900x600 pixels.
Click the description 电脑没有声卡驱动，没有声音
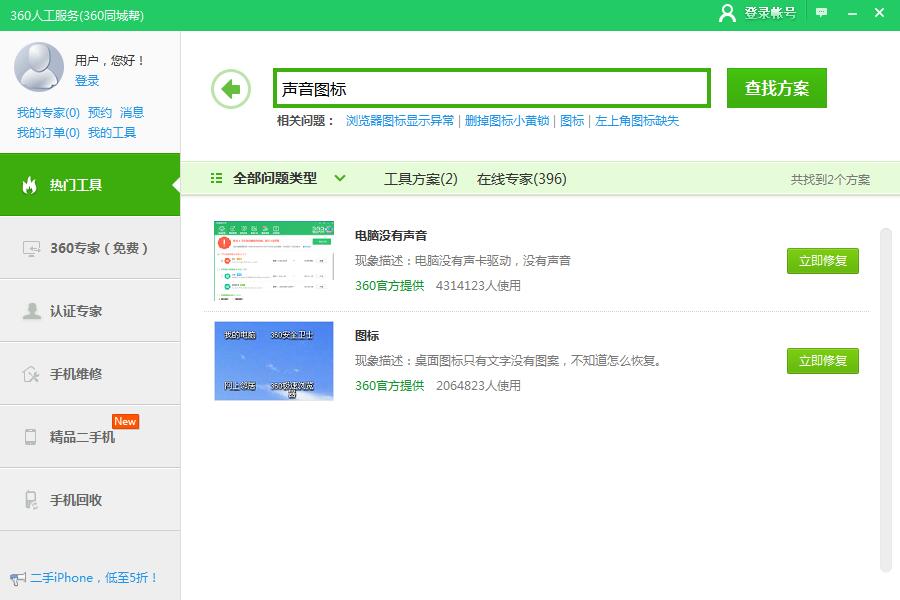(463, 261)
